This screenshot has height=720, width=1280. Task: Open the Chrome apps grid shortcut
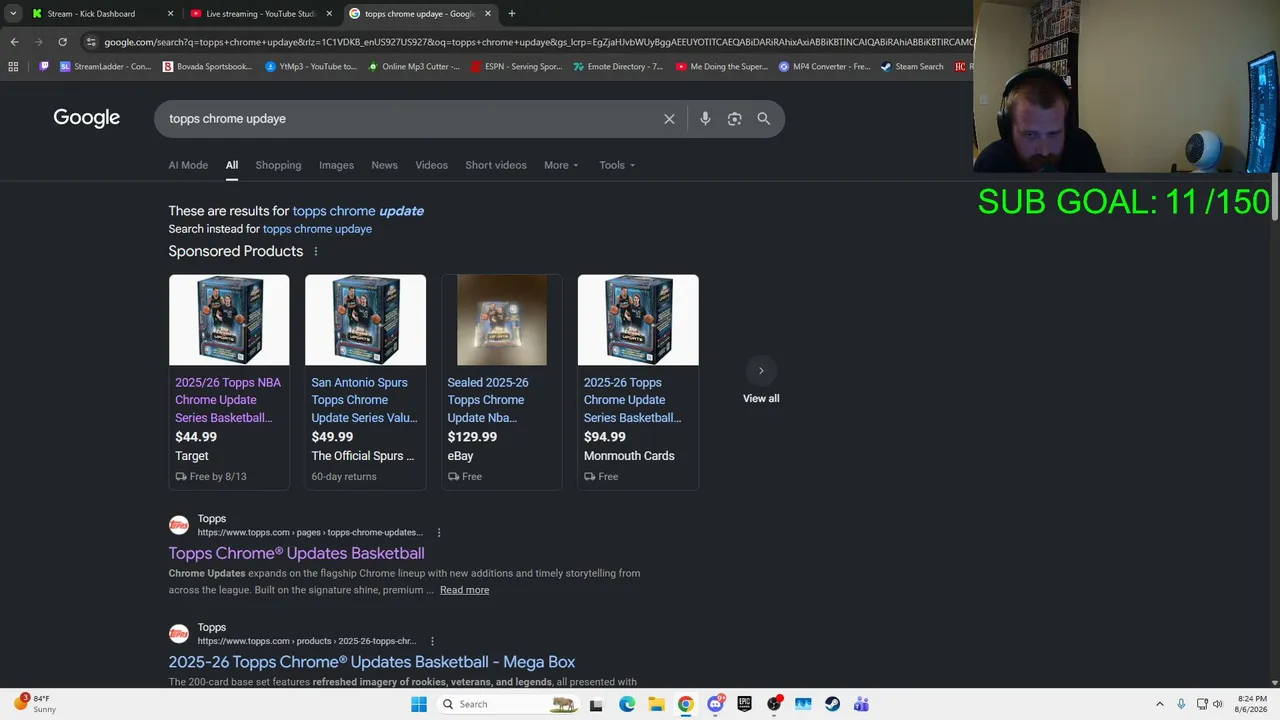(x=13, y=67)
